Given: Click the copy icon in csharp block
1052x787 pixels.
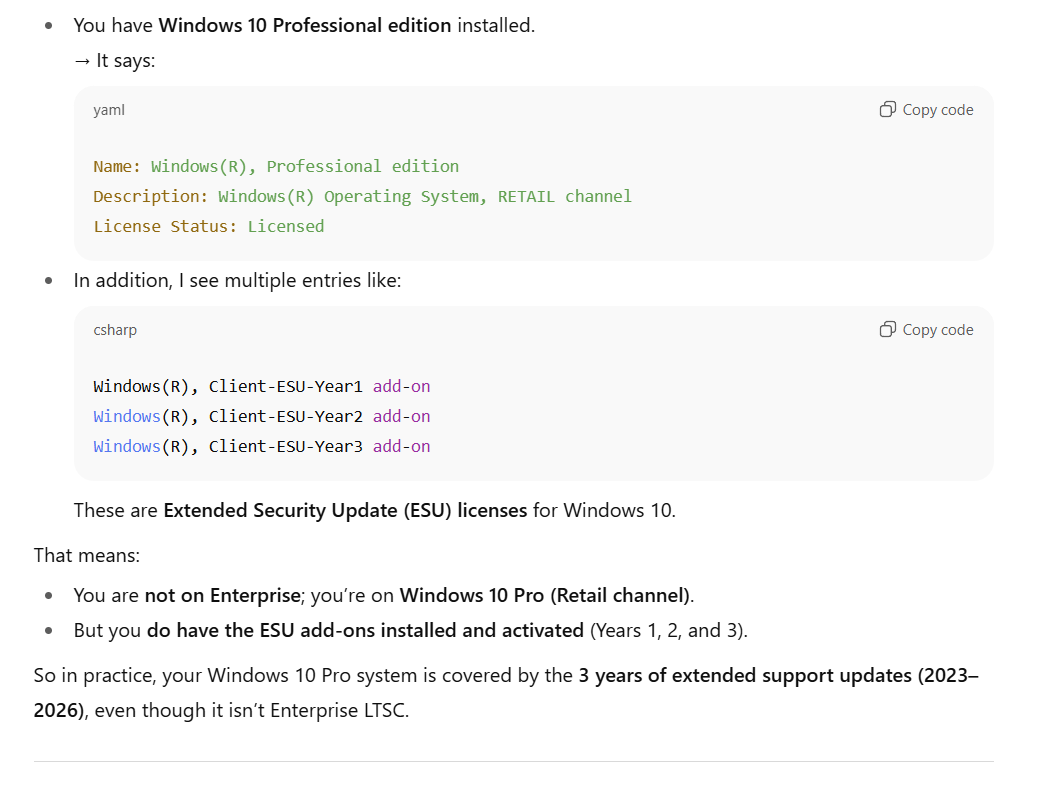Looking at the screenshot, I should (x=888, y=329).
